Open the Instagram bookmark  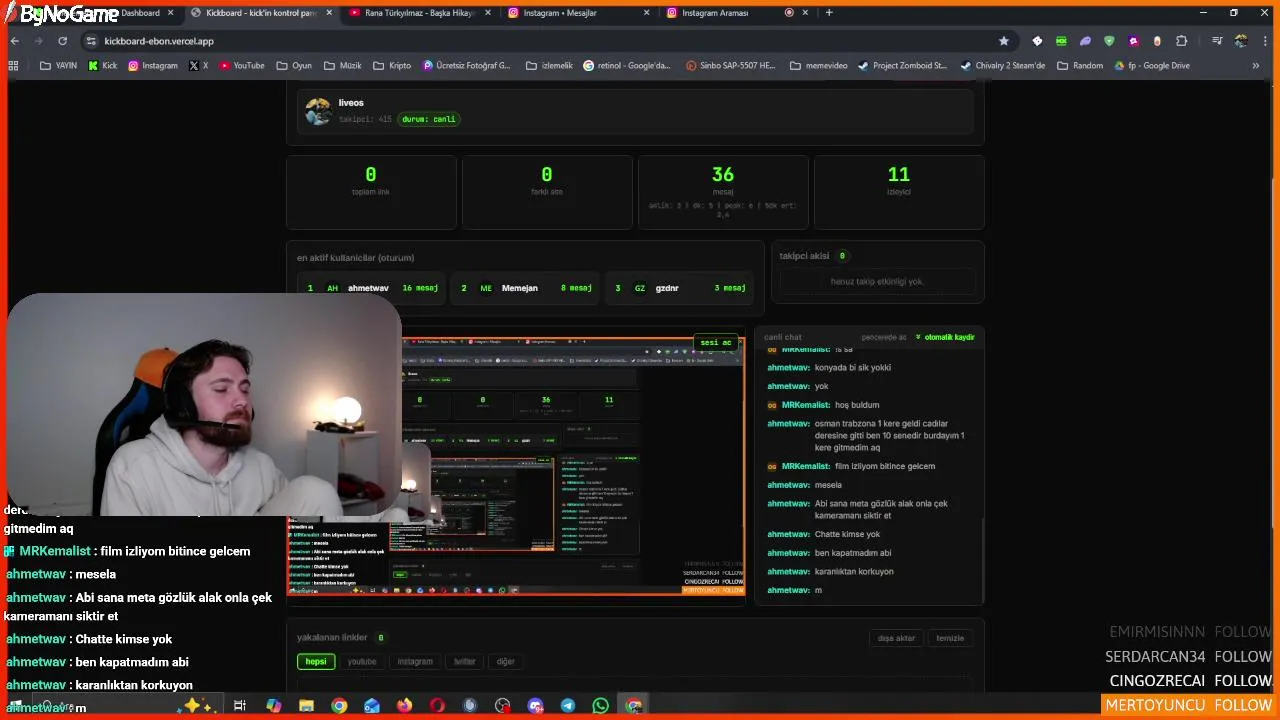pos(153,66)
